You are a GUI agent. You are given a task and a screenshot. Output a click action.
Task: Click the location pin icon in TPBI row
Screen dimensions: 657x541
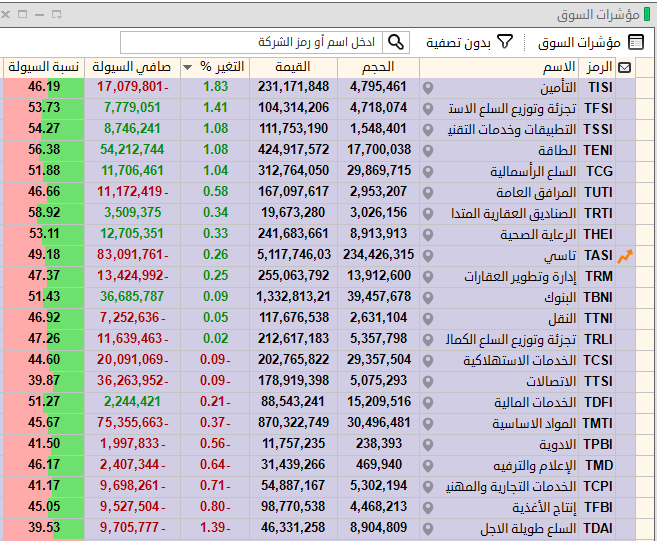pyautogui.click(x=427, y=445)
